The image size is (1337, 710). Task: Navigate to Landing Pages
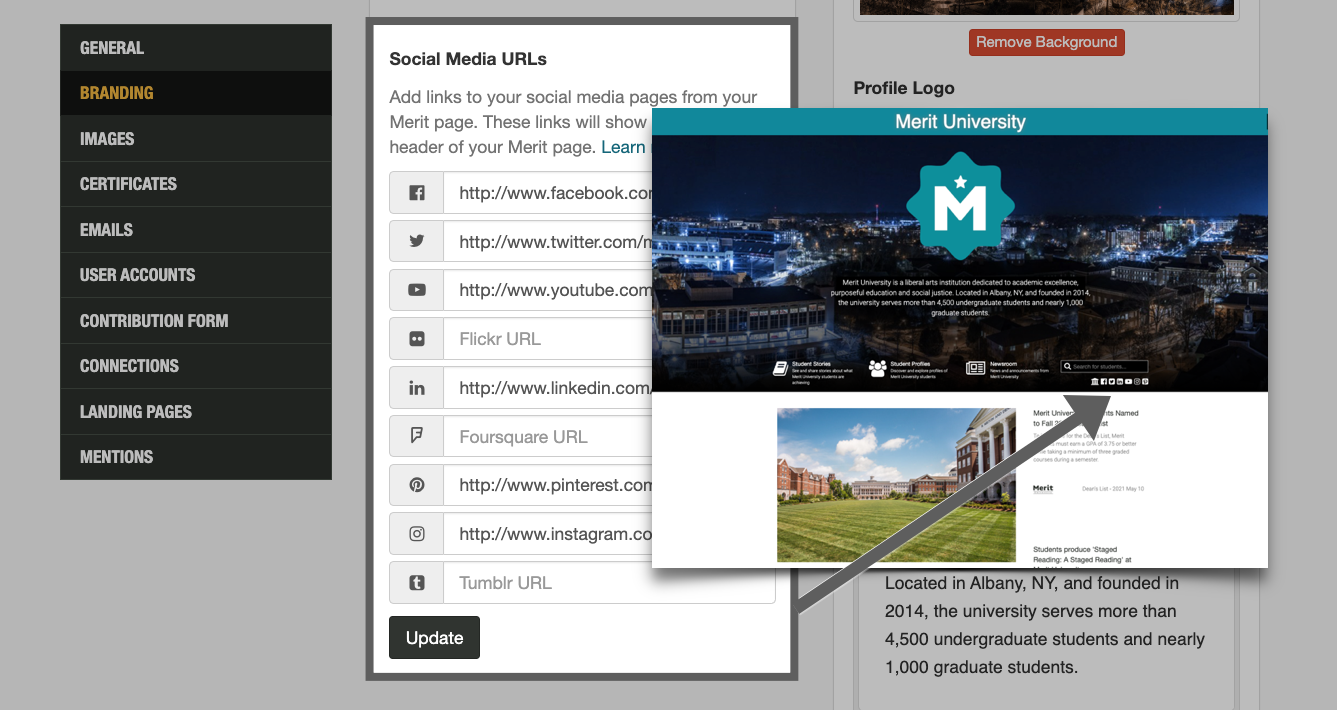[135, 412]
